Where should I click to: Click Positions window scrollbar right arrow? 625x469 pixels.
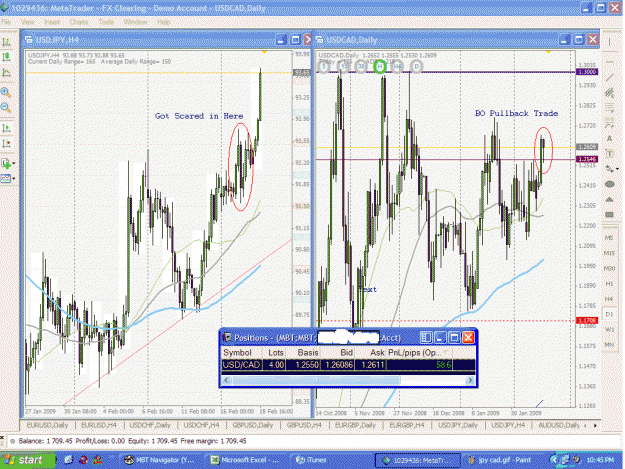coord(470,381)
